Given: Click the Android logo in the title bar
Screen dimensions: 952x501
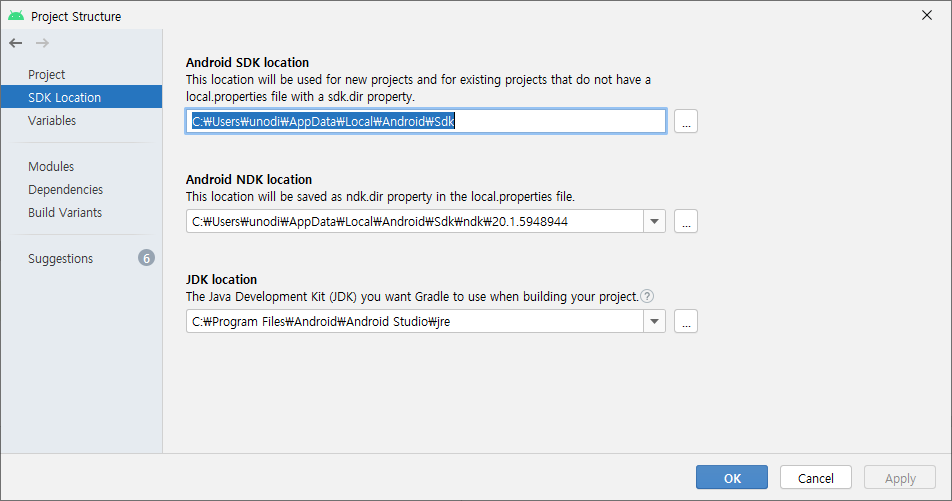Looking at the screenshot, I should (x=16, y=16).
